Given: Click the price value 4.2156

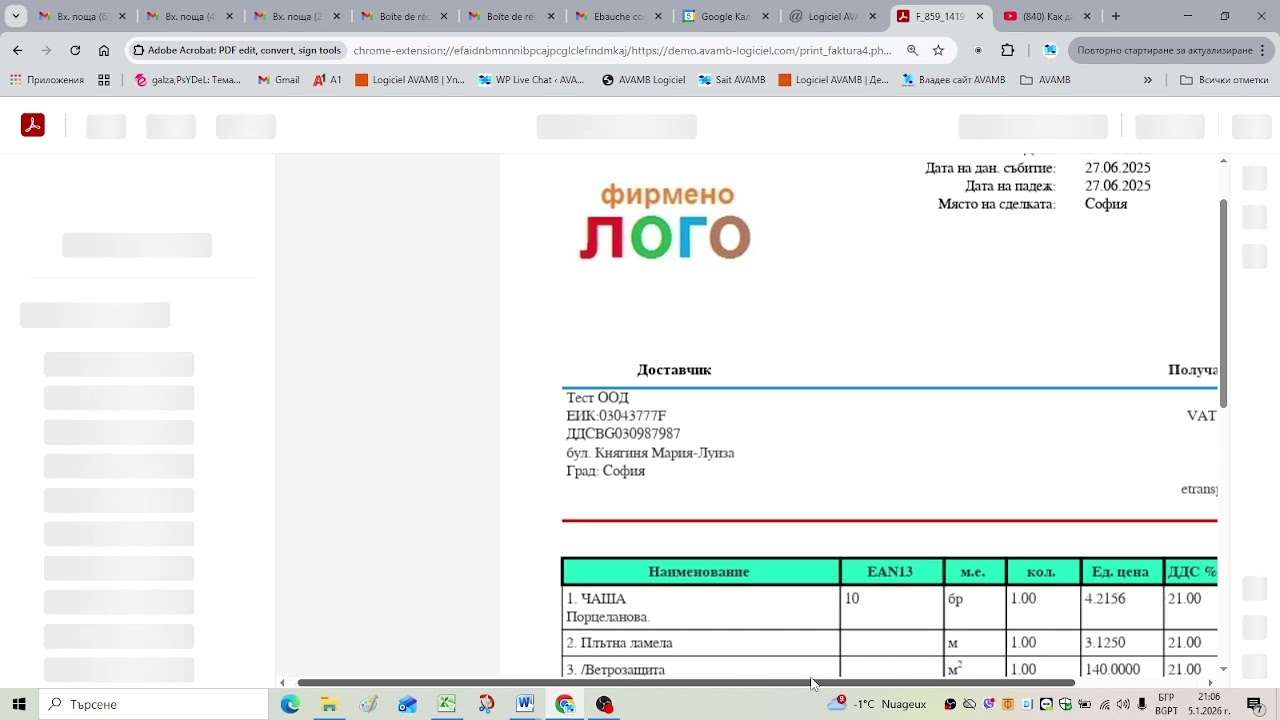Looking at the screenshot, I should coord(1105,599).
